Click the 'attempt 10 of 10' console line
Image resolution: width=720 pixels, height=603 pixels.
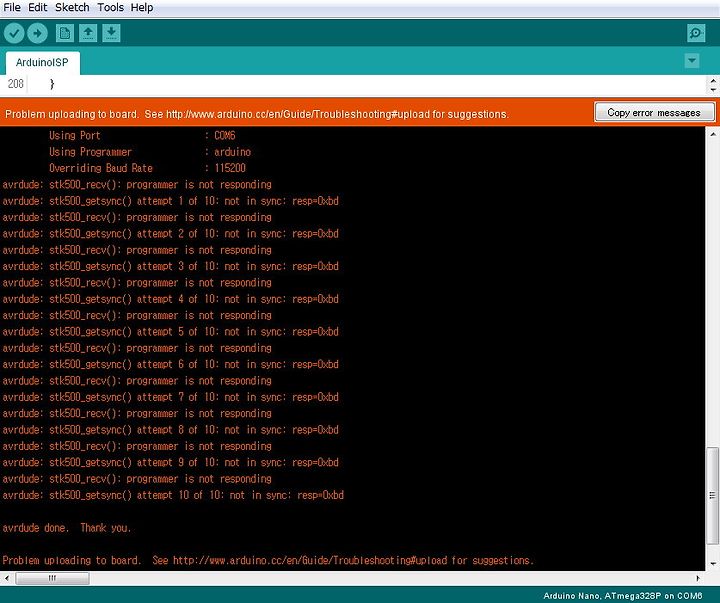173,495
